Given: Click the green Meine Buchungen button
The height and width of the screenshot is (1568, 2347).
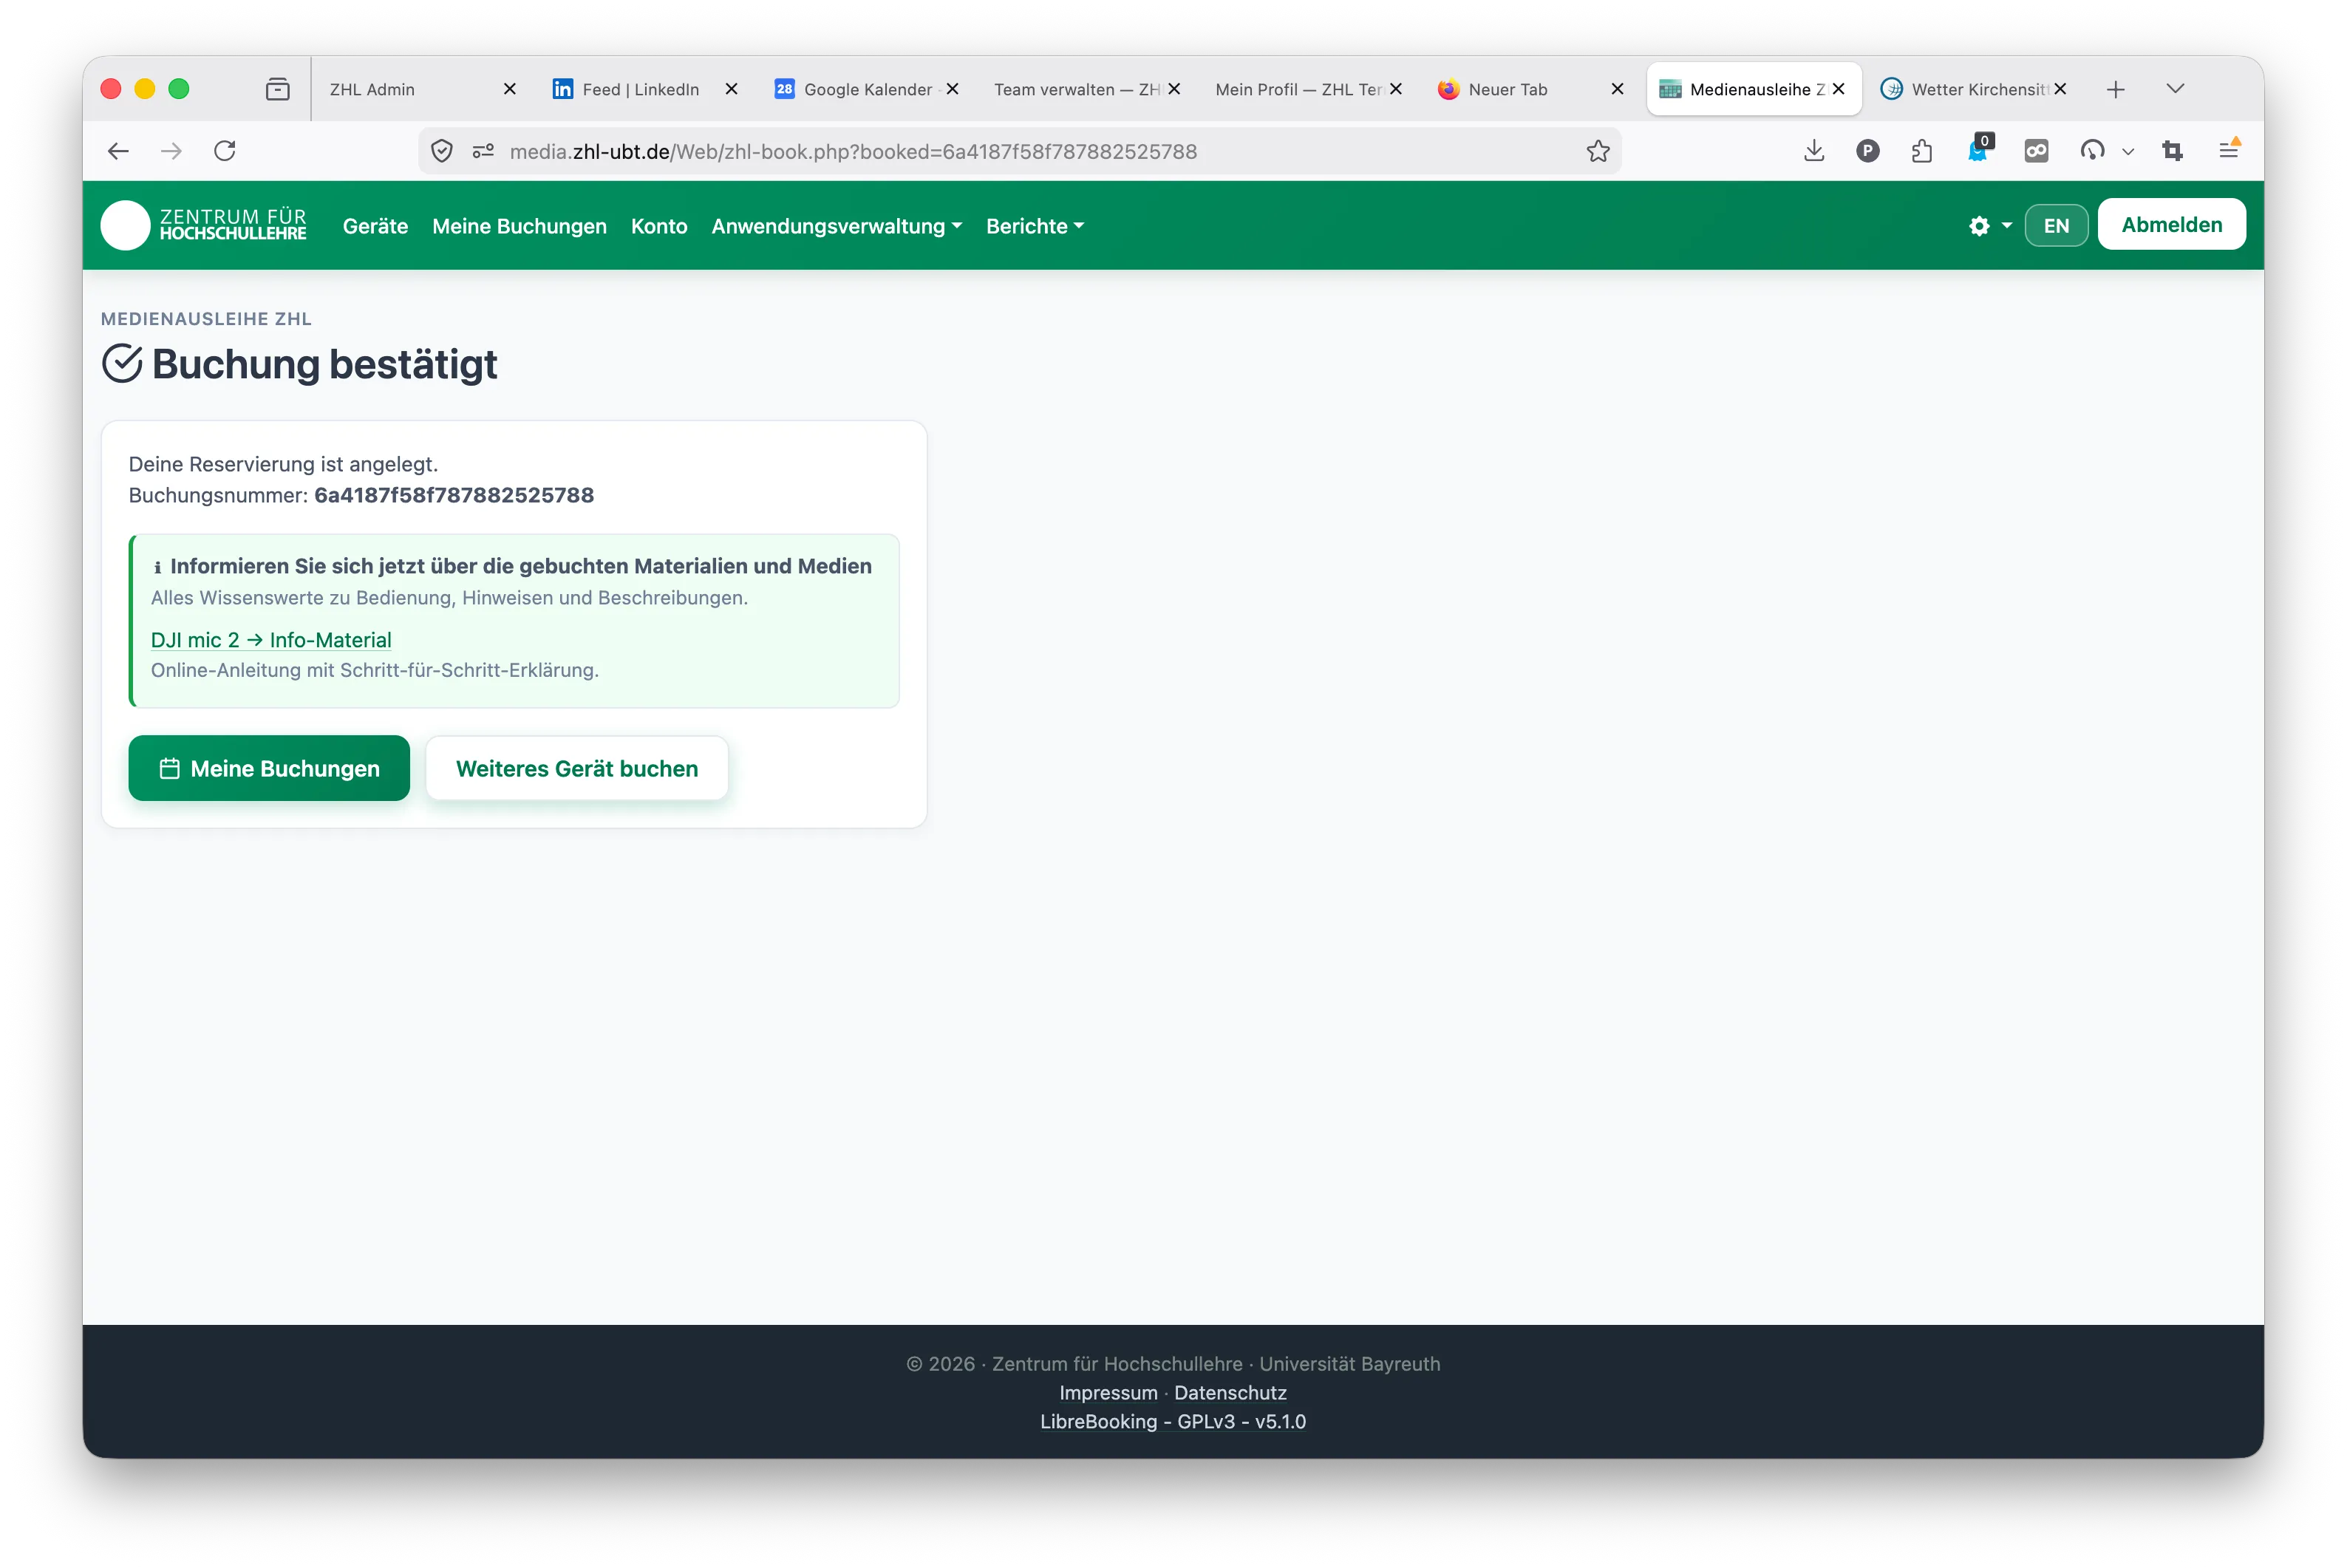Looking at the screenshot, I should (x=269, y=768).
